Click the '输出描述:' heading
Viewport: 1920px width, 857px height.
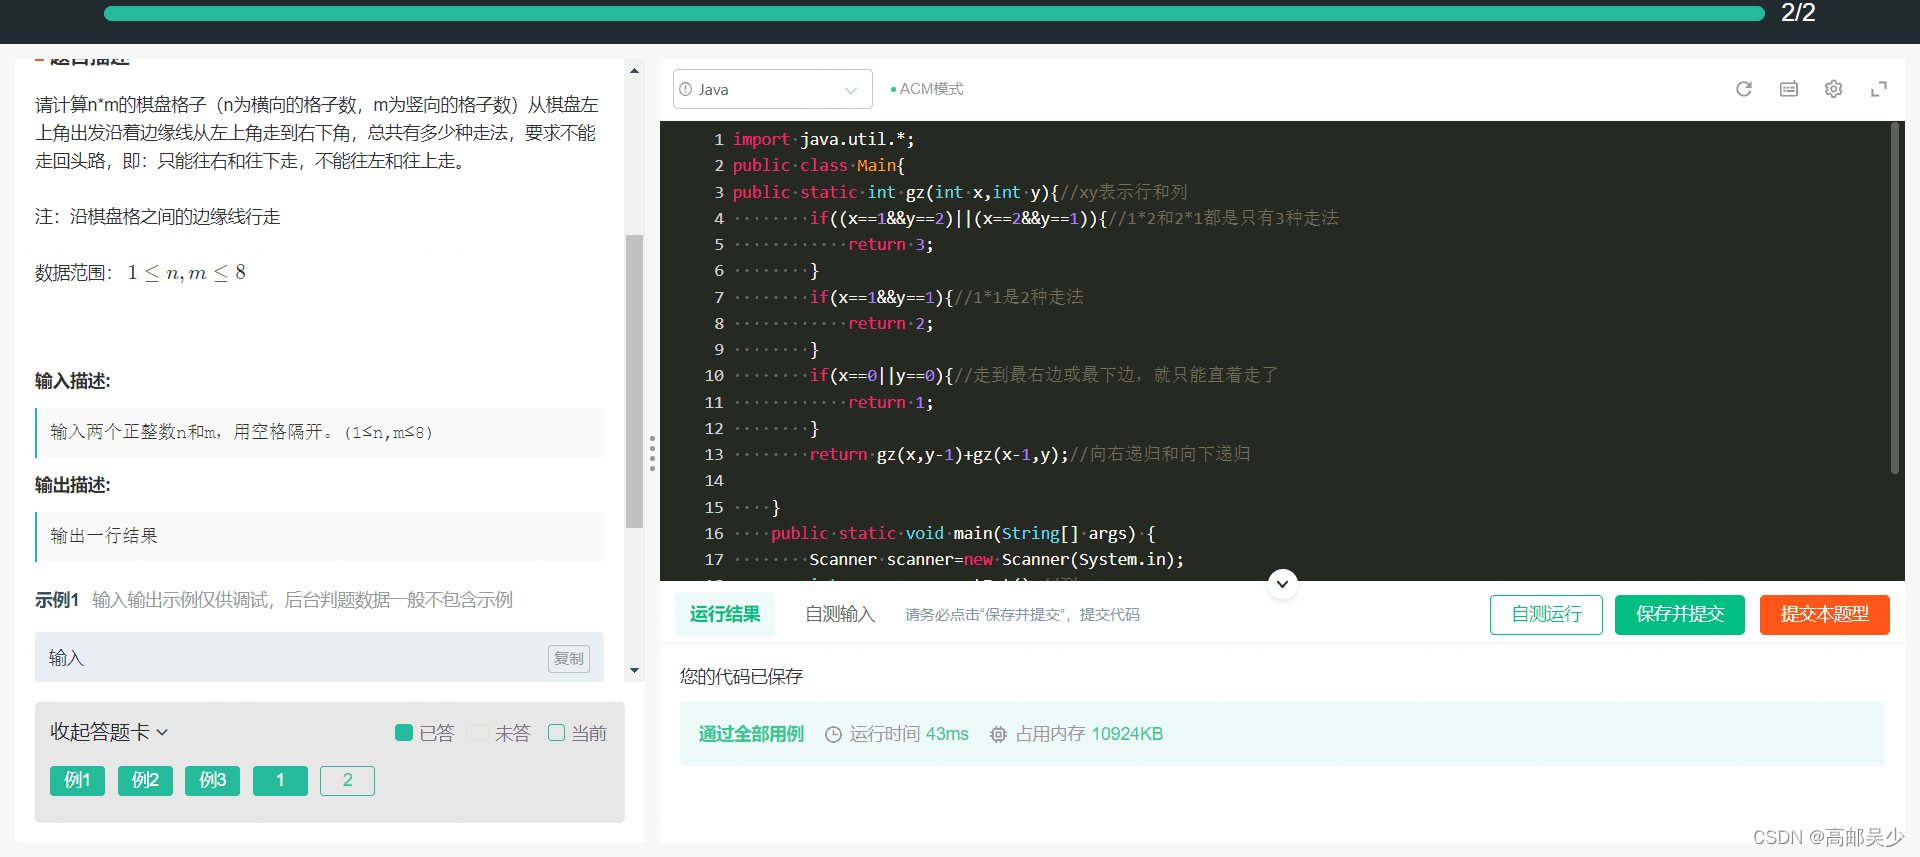72,485
